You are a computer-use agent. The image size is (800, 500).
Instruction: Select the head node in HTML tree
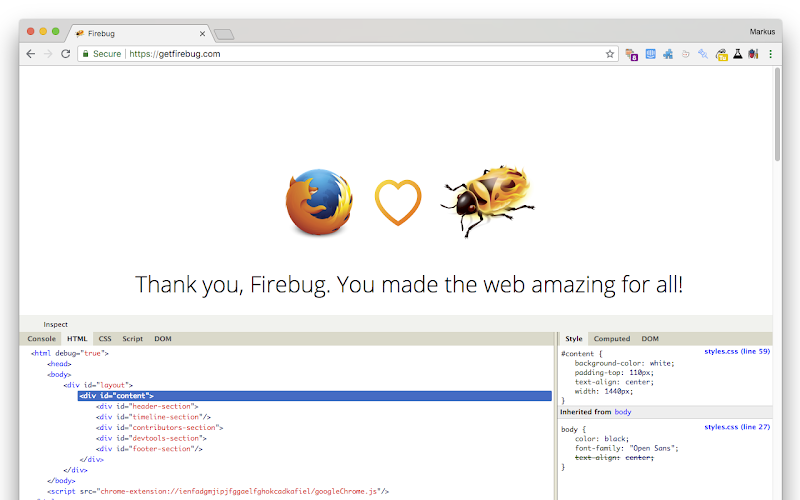[59, 364]
